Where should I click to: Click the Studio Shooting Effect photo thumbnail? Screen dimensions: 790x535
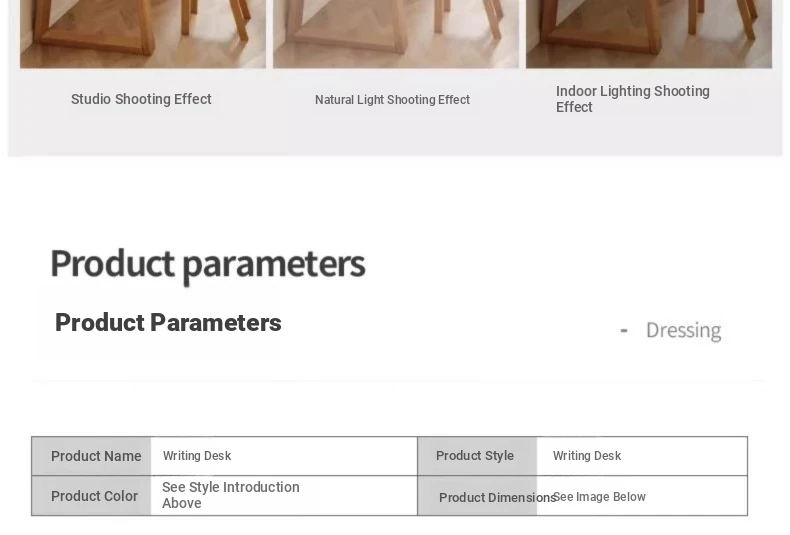point(143,33)
